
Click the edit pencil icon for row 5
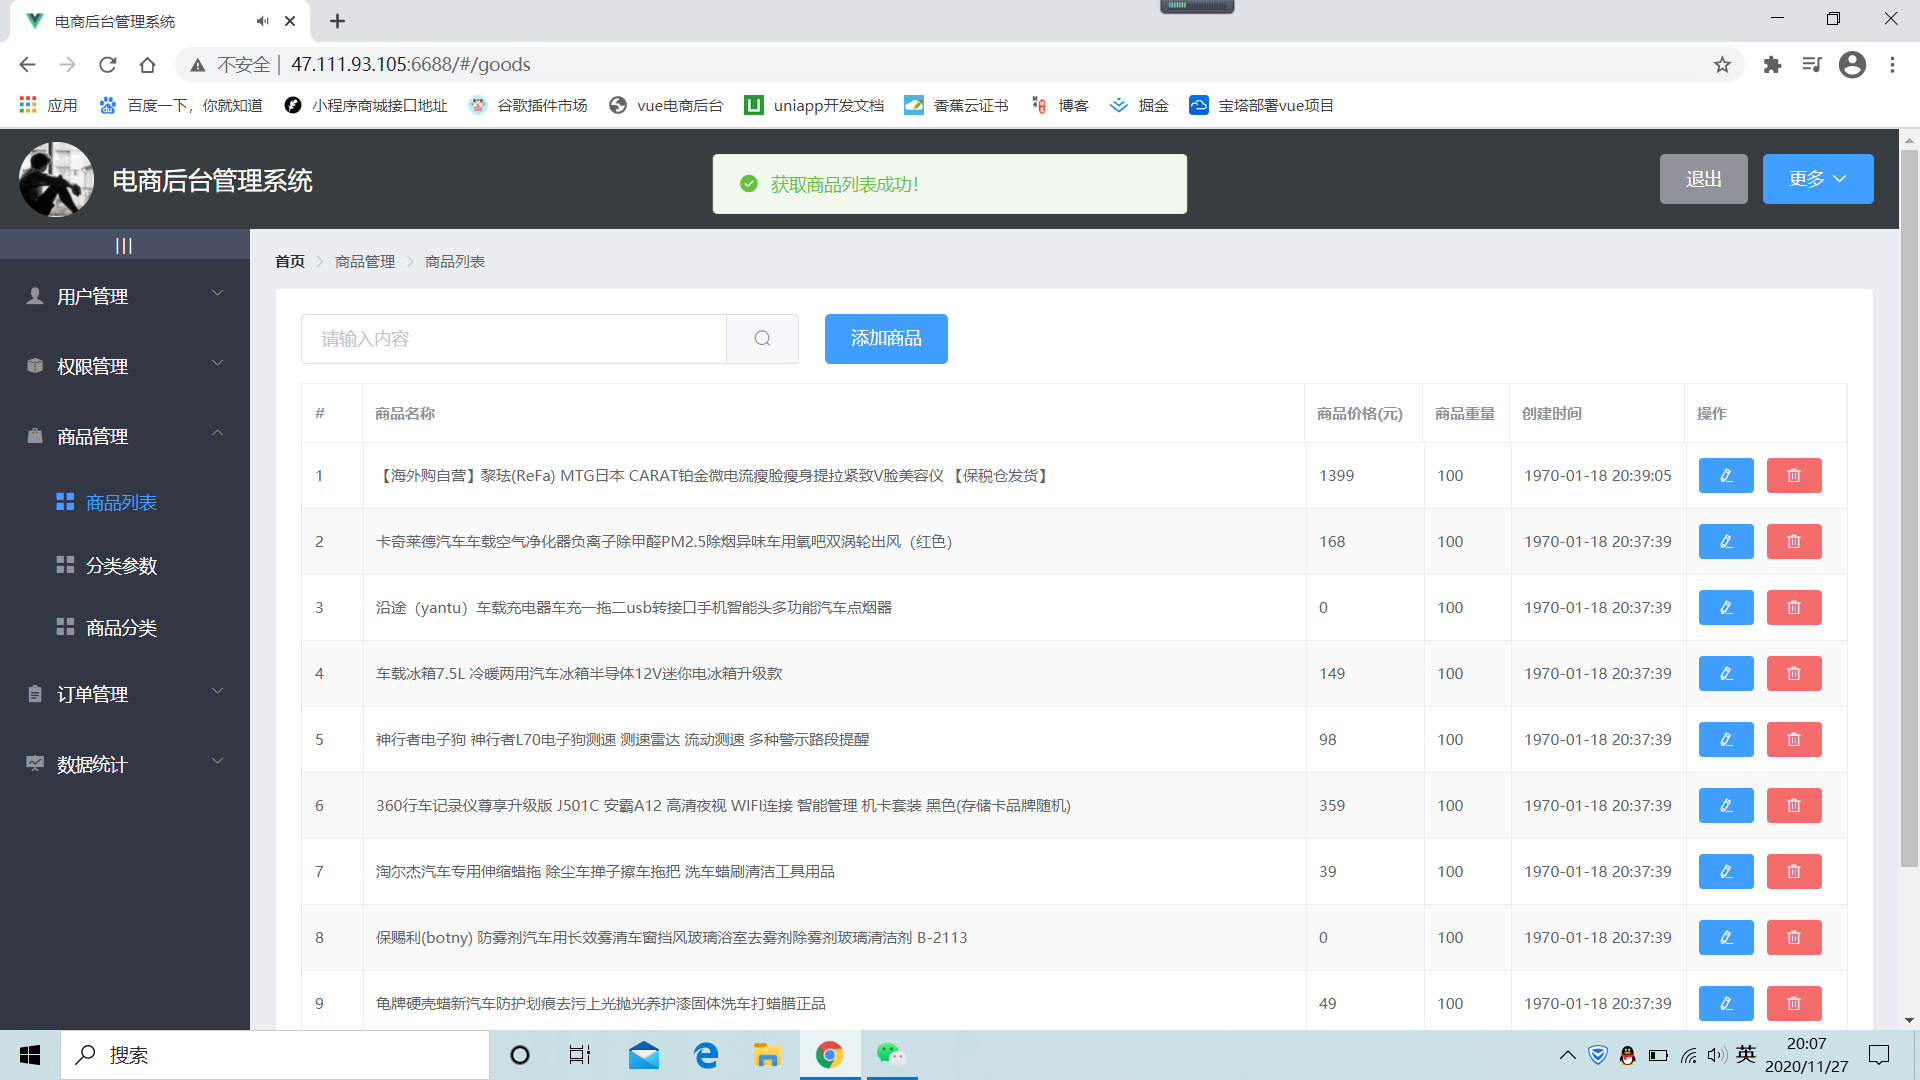(x=1726, y=740)
